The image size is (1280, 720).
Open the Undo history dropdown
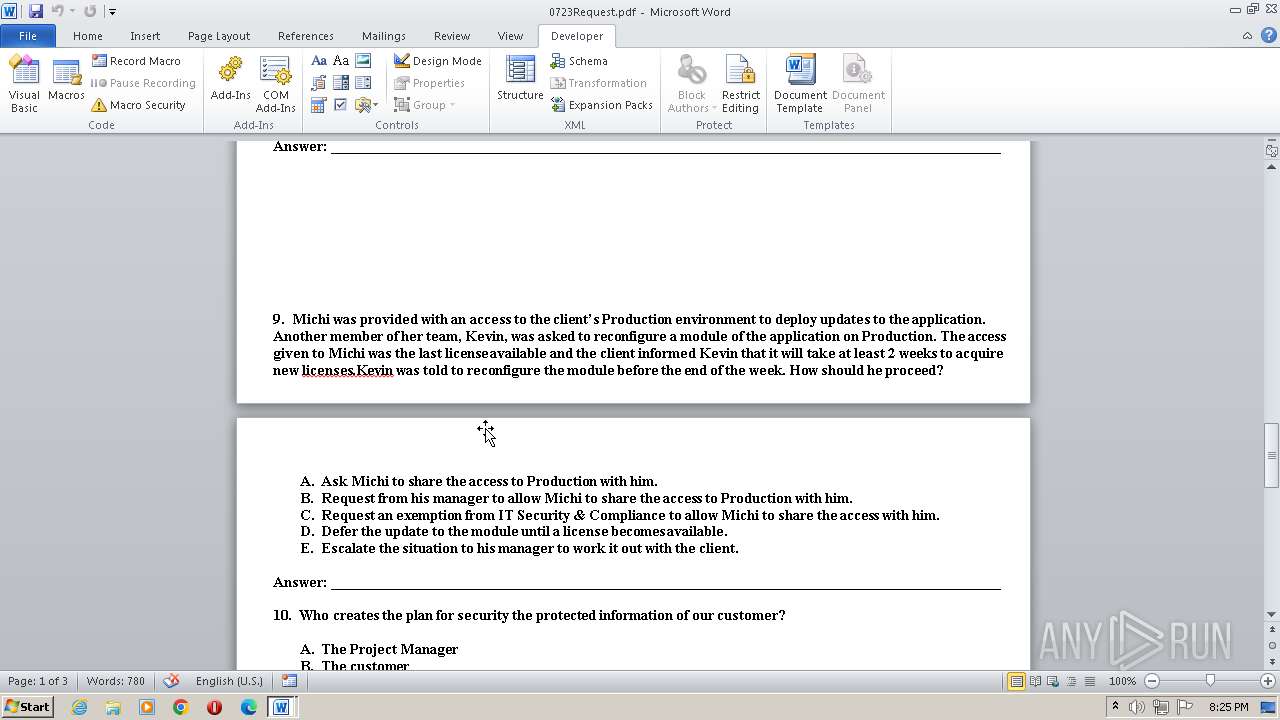click(72, 11)
